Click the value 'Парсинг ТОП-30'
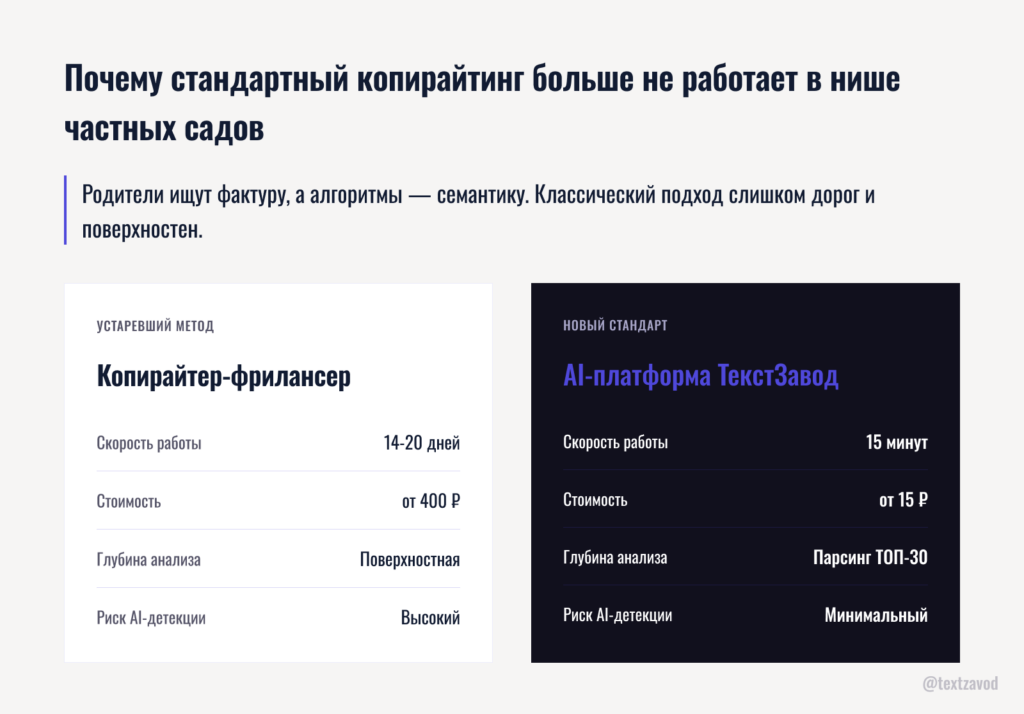Viewport: 1024px width, 714px height. tap(871, 557)
